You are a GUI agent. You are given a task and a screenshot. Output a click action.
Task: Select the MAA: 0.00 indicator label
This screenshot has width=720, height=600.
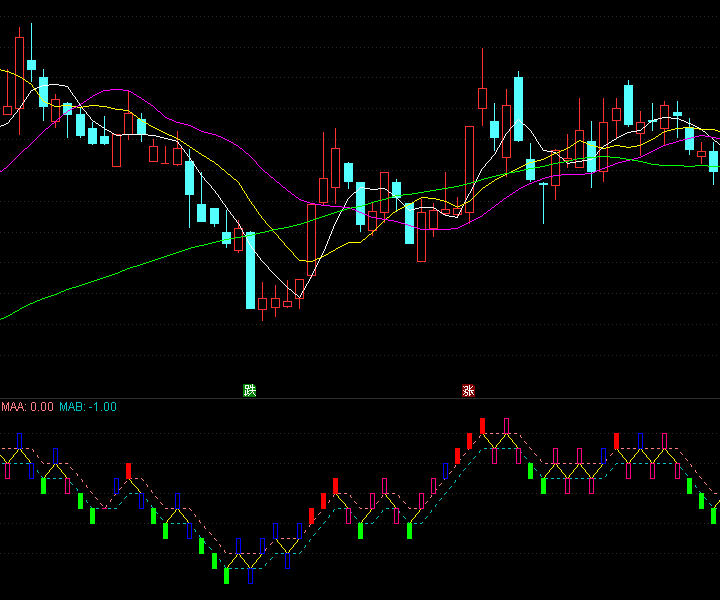(x=28, y=407)
